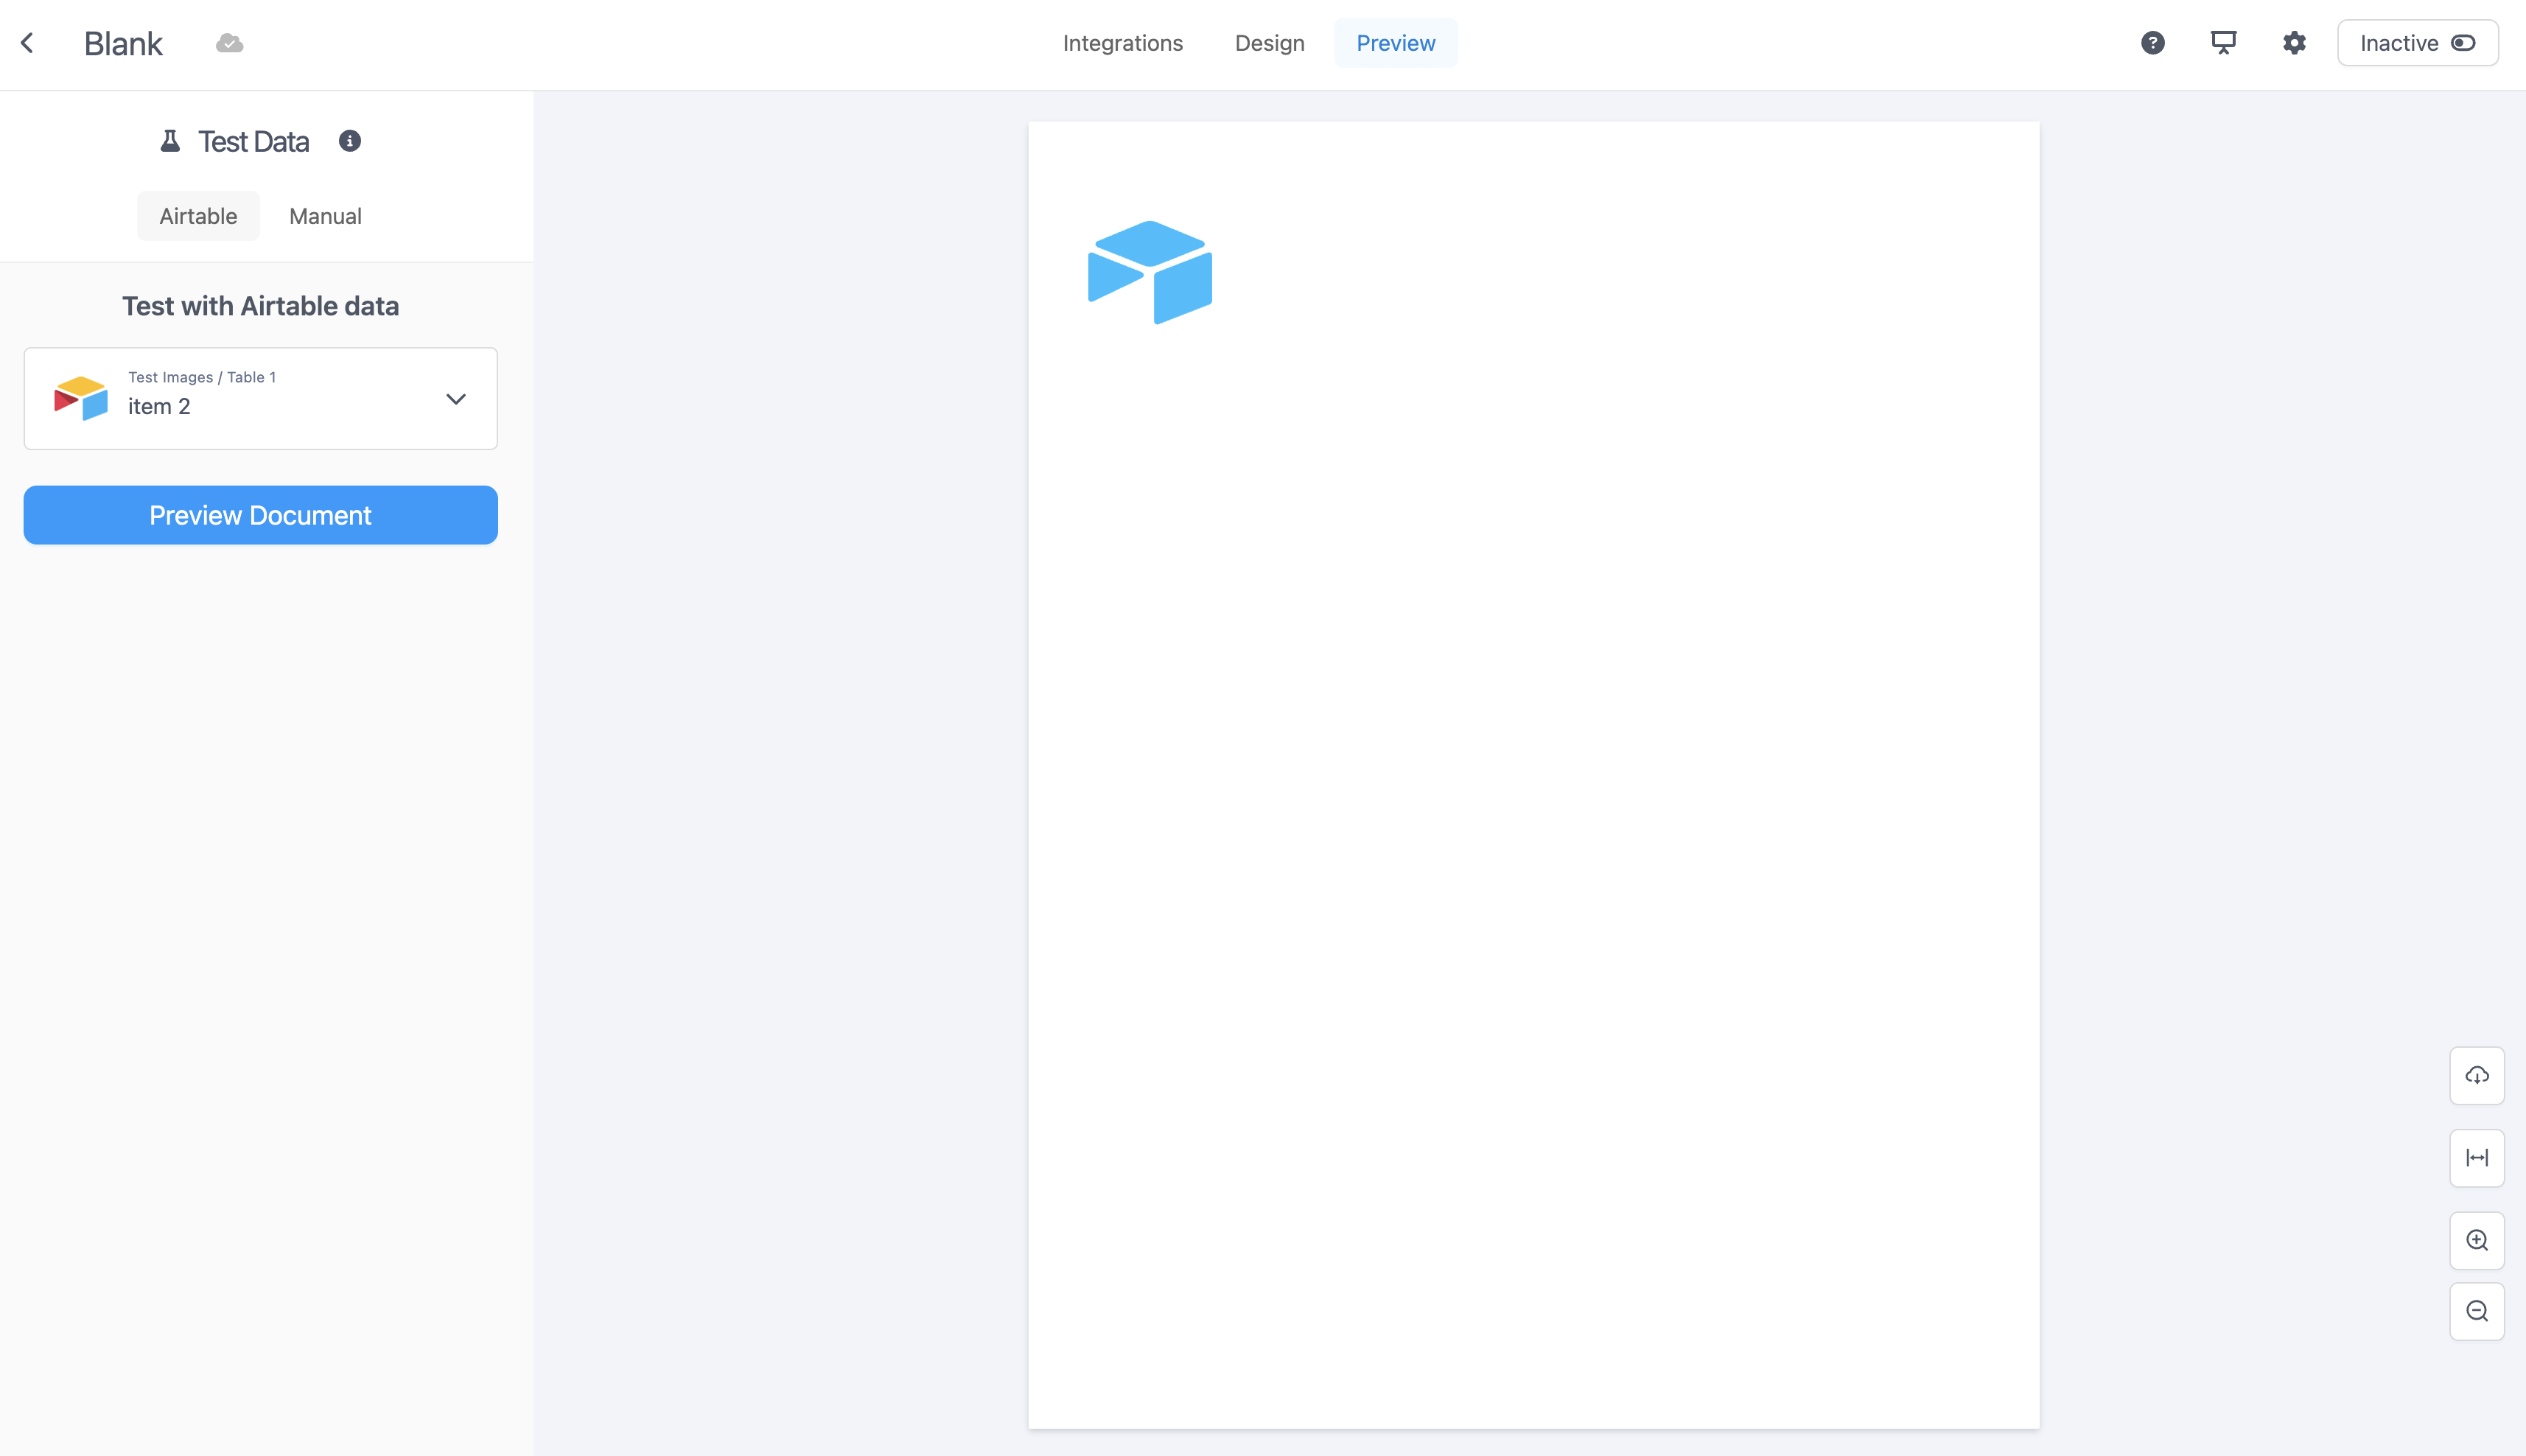Zoom out of the document preview
The height and width of the screenshot is (1456, 2526).
pyautogui.click(x=2476, y=1311)
